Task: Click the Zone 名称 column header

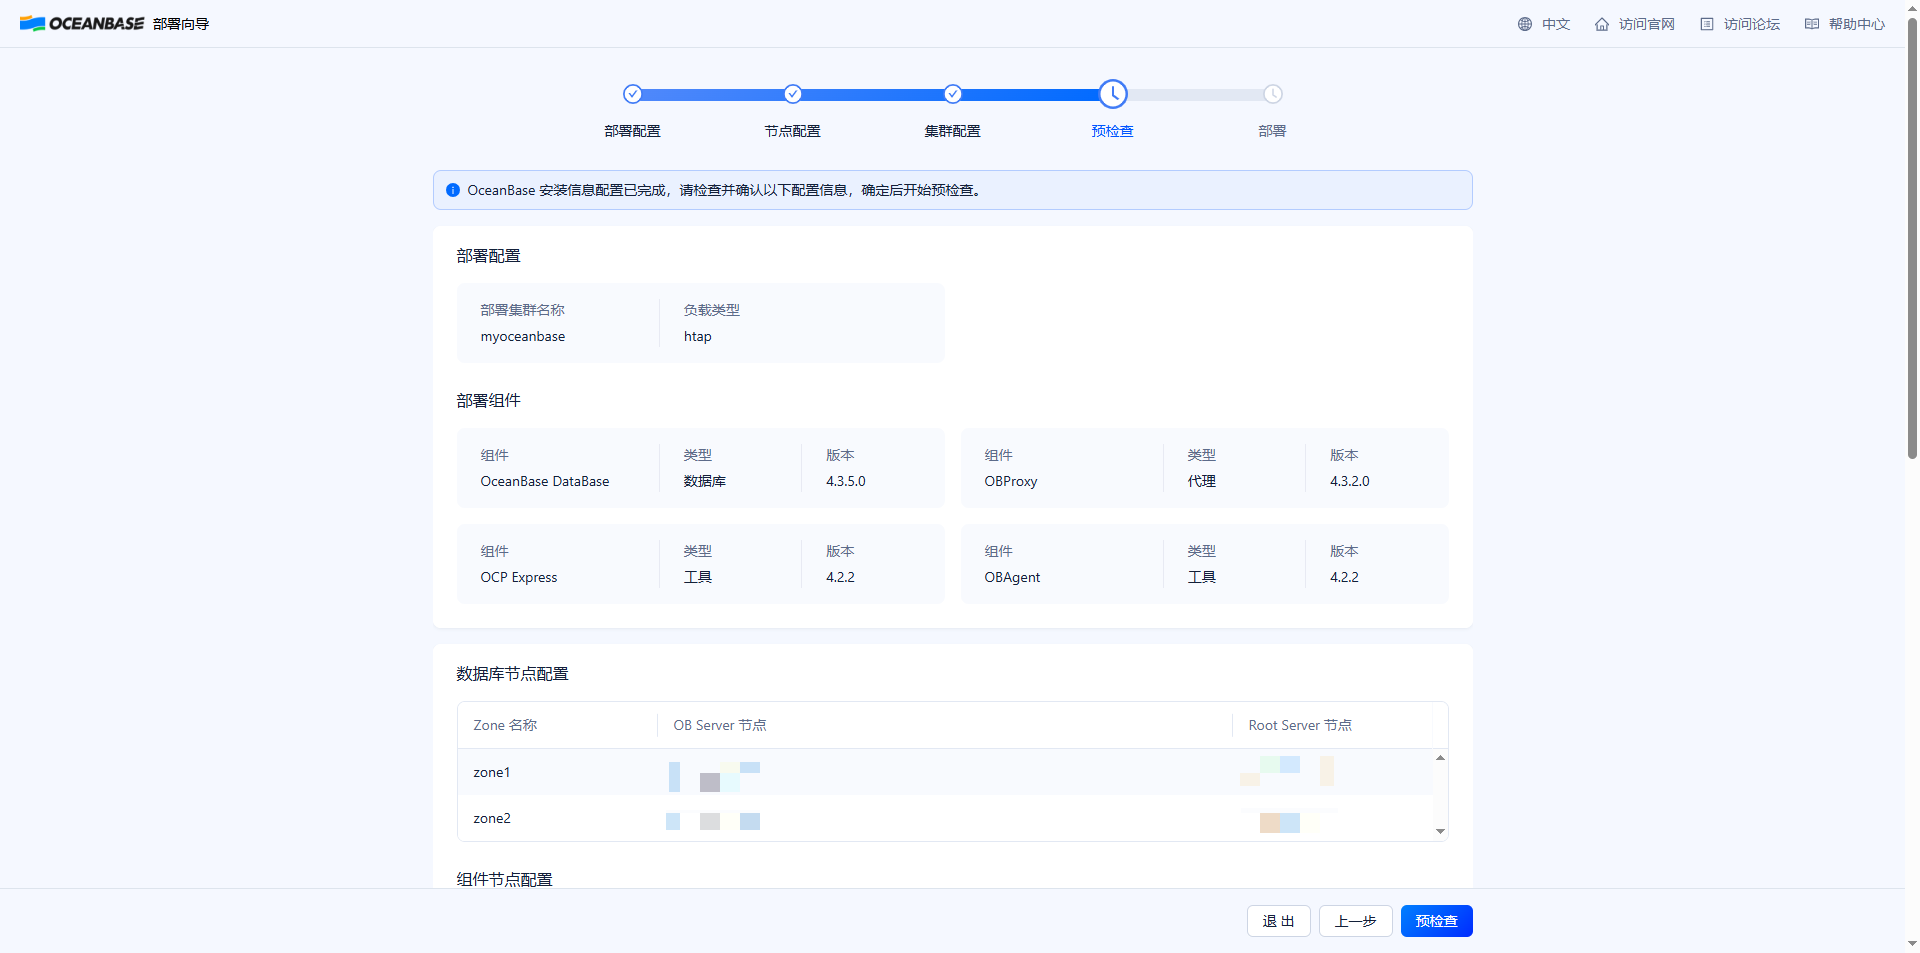Action: coord(505,725)
